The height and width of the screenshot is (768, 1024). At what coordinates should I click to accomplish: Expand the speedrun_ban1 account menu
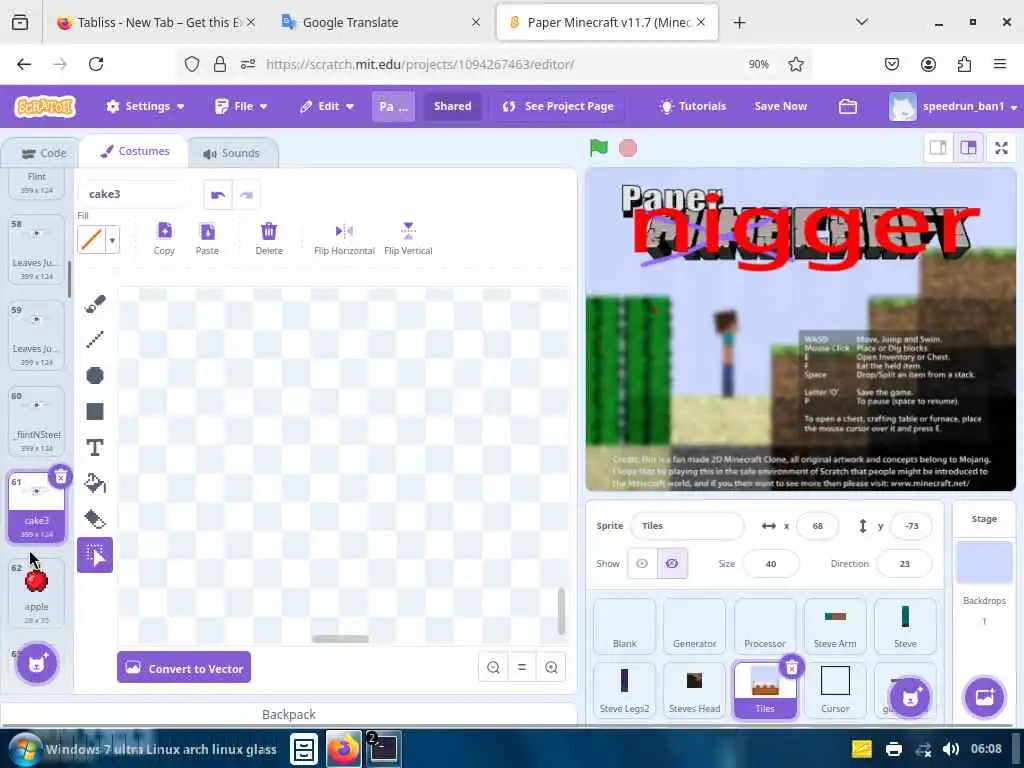click(953, 106)
